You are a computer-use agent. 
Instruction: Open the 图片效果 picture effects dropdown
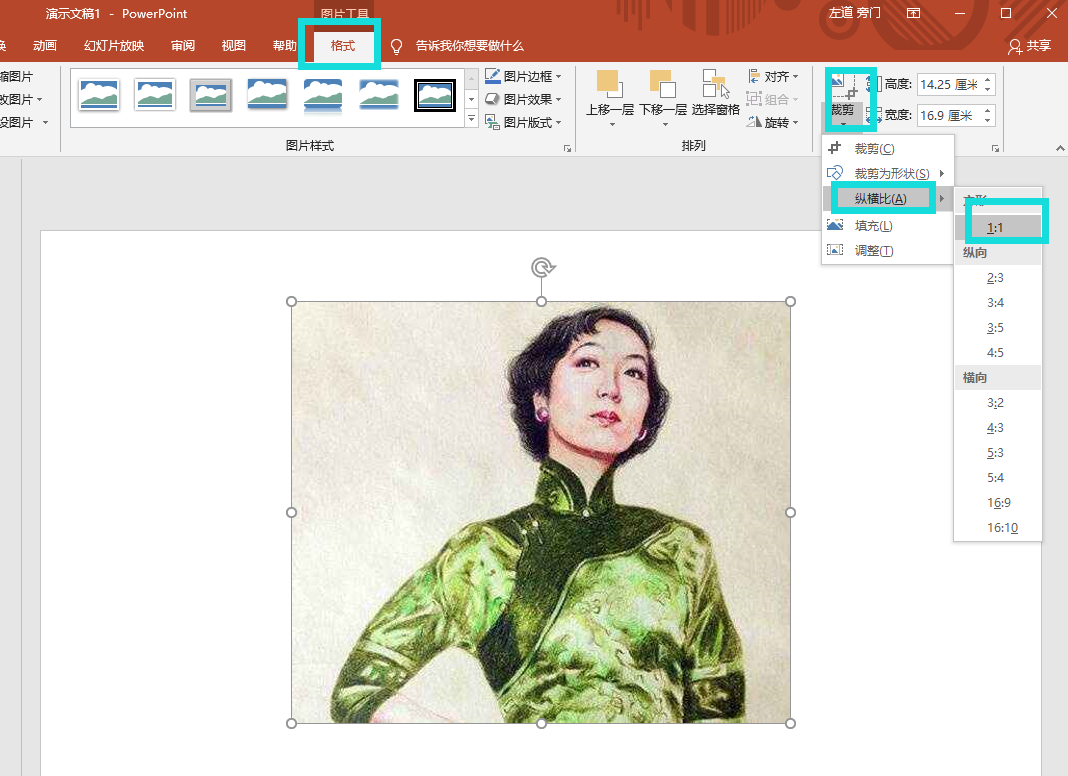coord(522,99)
